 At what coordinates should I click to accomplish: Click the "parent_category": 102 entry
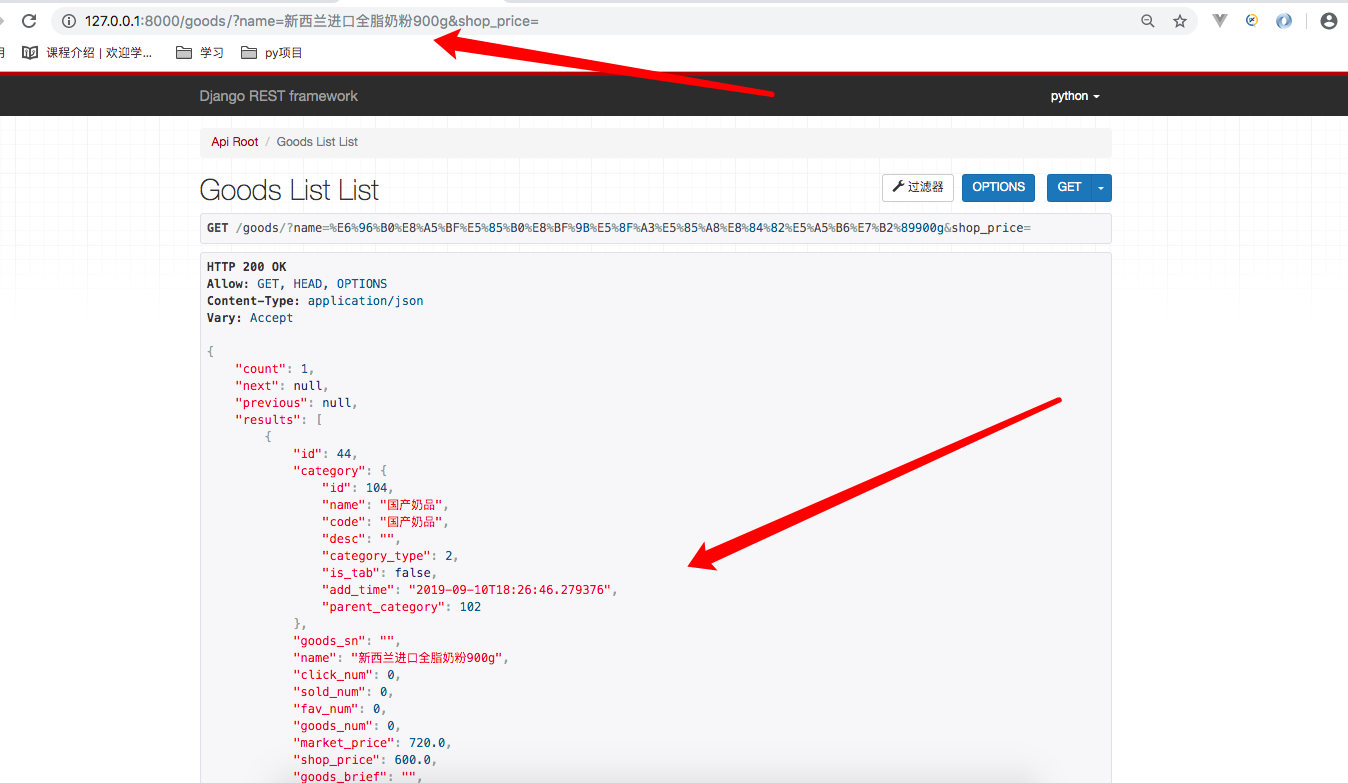pos(401,607)
